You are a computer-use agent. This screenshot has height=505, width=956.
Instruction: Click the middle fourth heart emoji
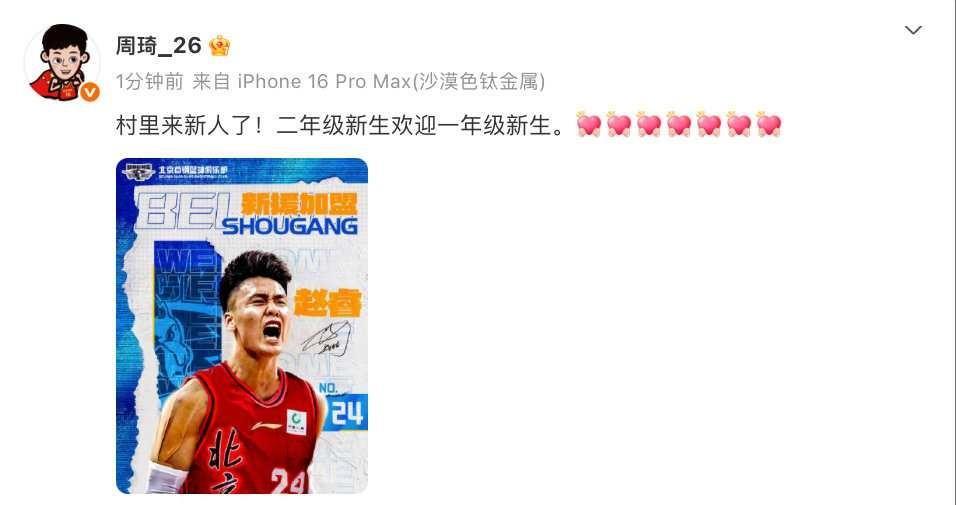click(679, 125)
